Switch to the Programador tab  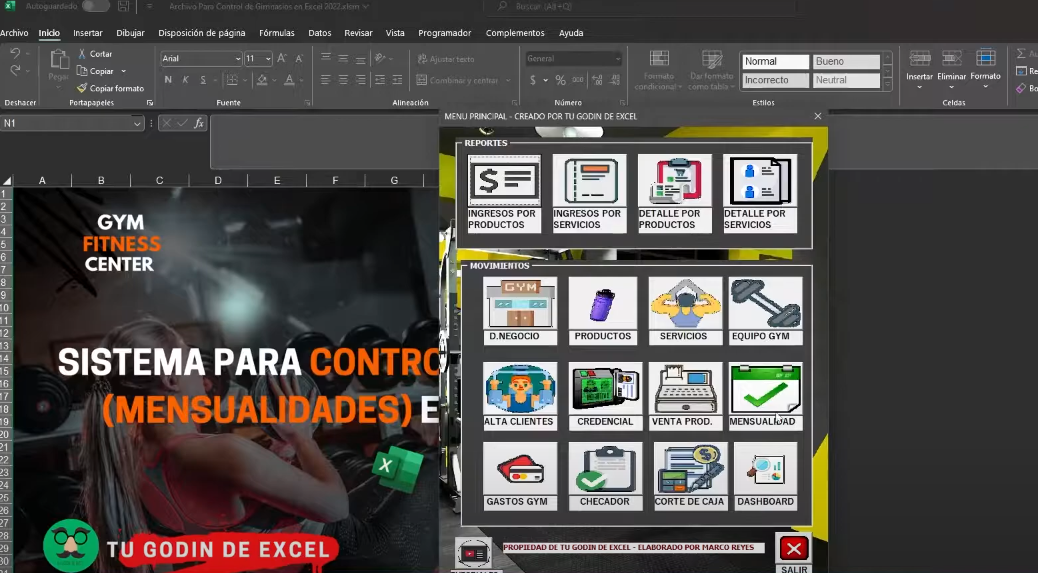click(x=444, y=32)
